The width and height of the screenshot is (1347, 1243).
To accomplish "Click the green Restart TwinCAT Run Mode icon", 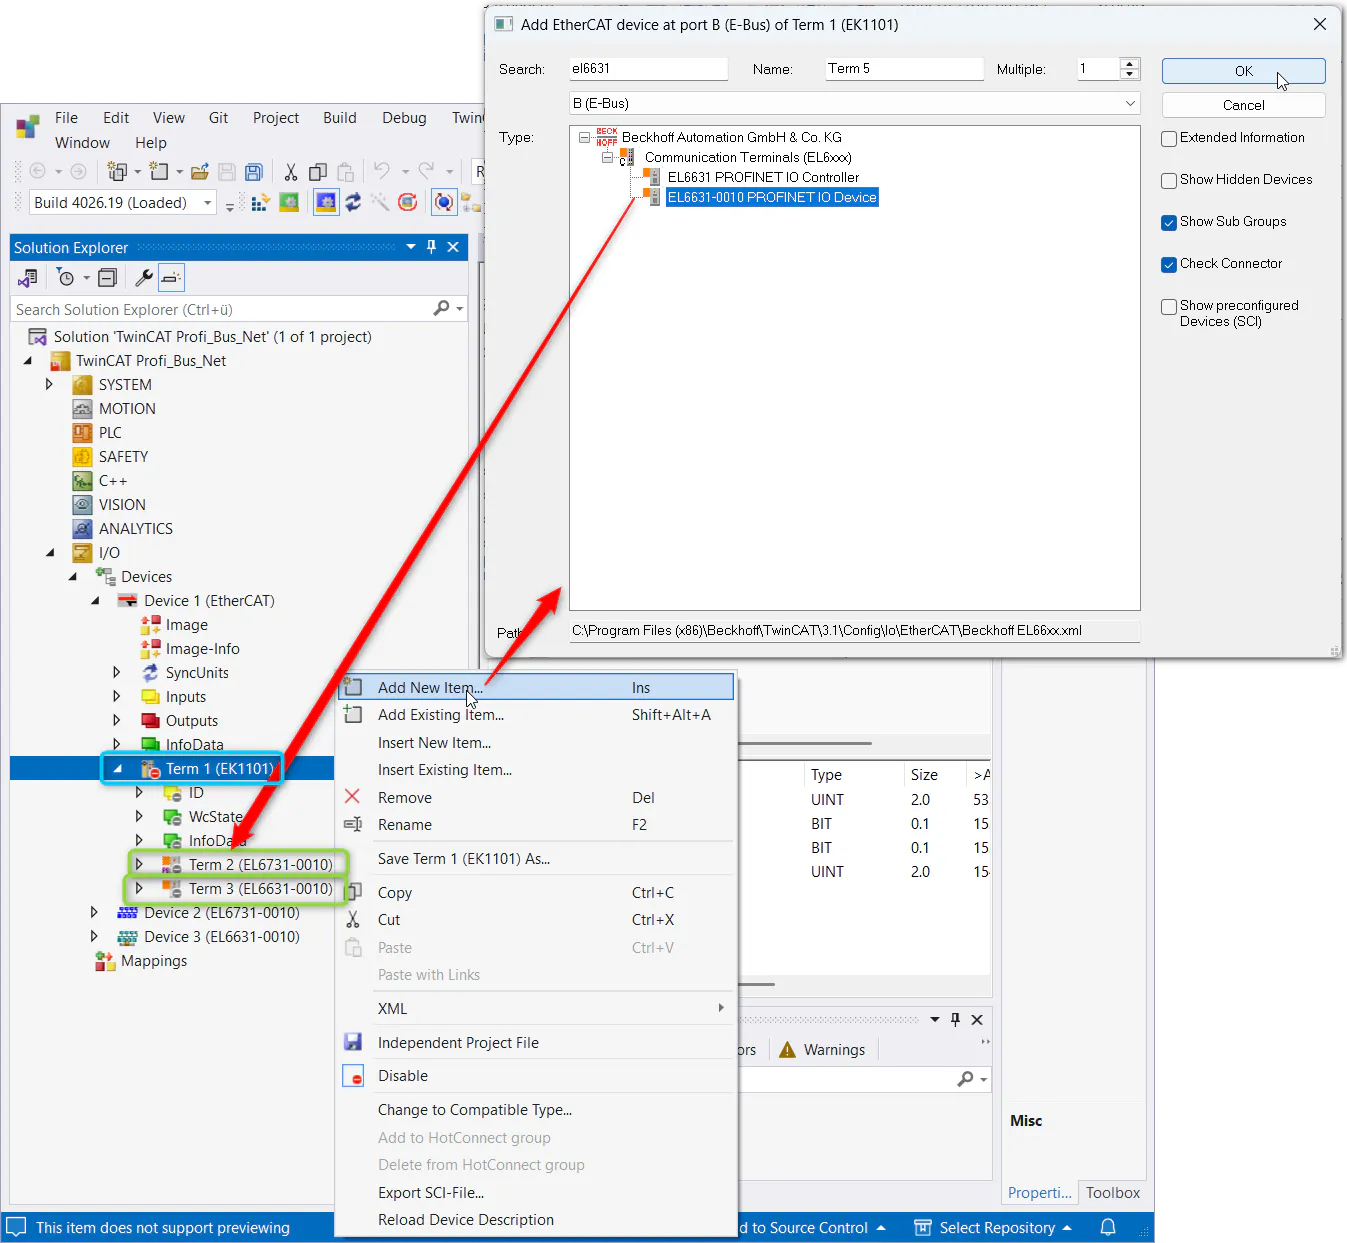I will pyautogui.click(x=289, y=203).
